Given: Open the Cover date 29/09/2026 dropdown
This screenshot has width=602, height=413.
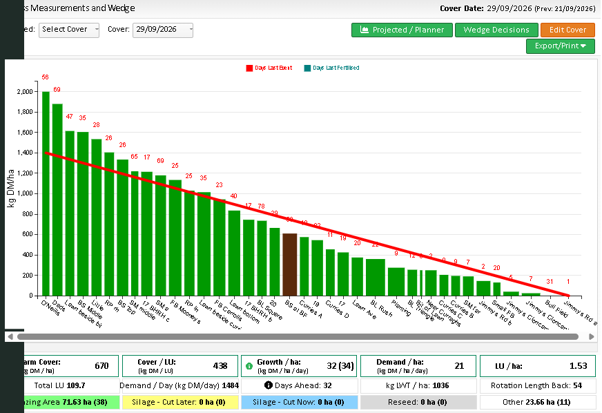Looking at the screenshot, I should click(x=163, y=30).
